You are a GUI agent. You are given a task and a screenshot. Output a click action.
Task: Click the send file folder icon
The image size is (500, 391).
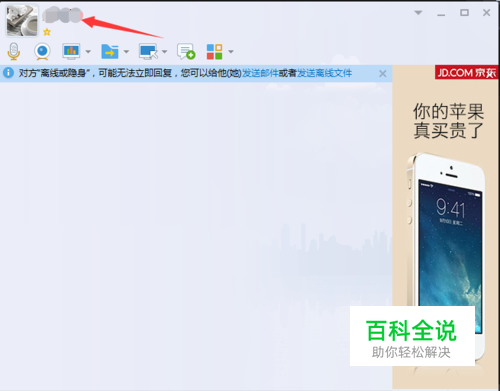click(x=110, y=51)
